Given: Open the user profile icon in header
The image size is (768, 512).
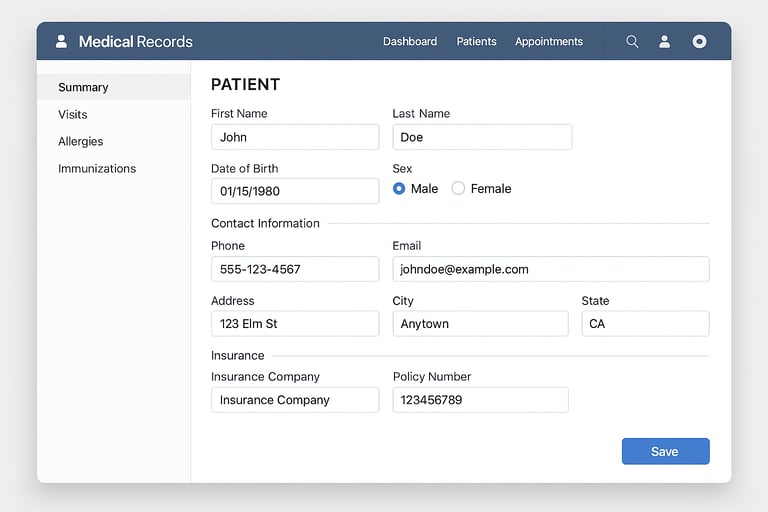Looking at the screenshot, I should click(x=664, y=41).
